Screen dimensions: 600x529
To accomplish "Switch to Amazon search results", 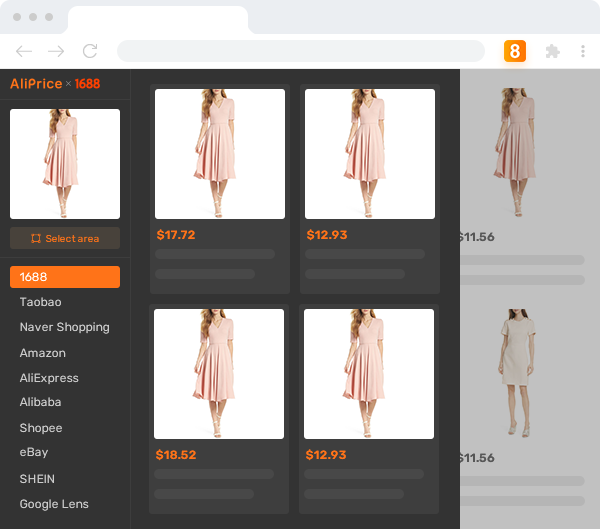I will pos(42,353).
